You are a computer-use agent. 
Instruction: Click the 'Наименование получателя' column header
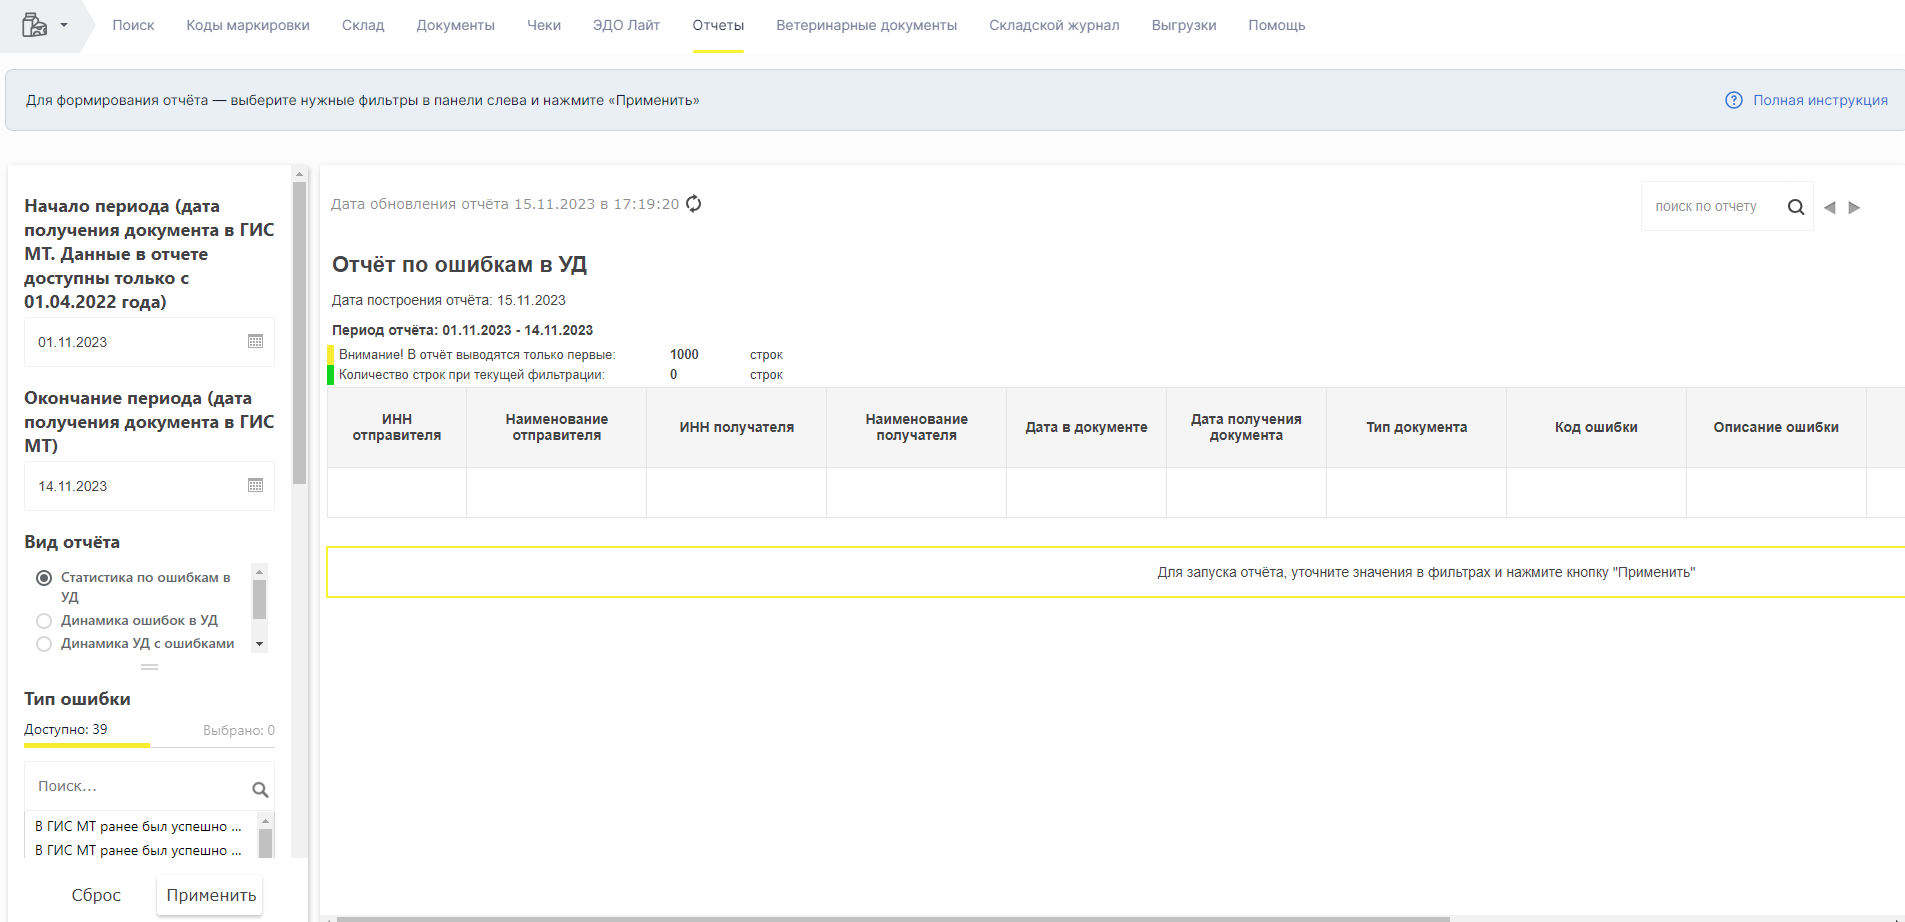[x=917, y=427]
